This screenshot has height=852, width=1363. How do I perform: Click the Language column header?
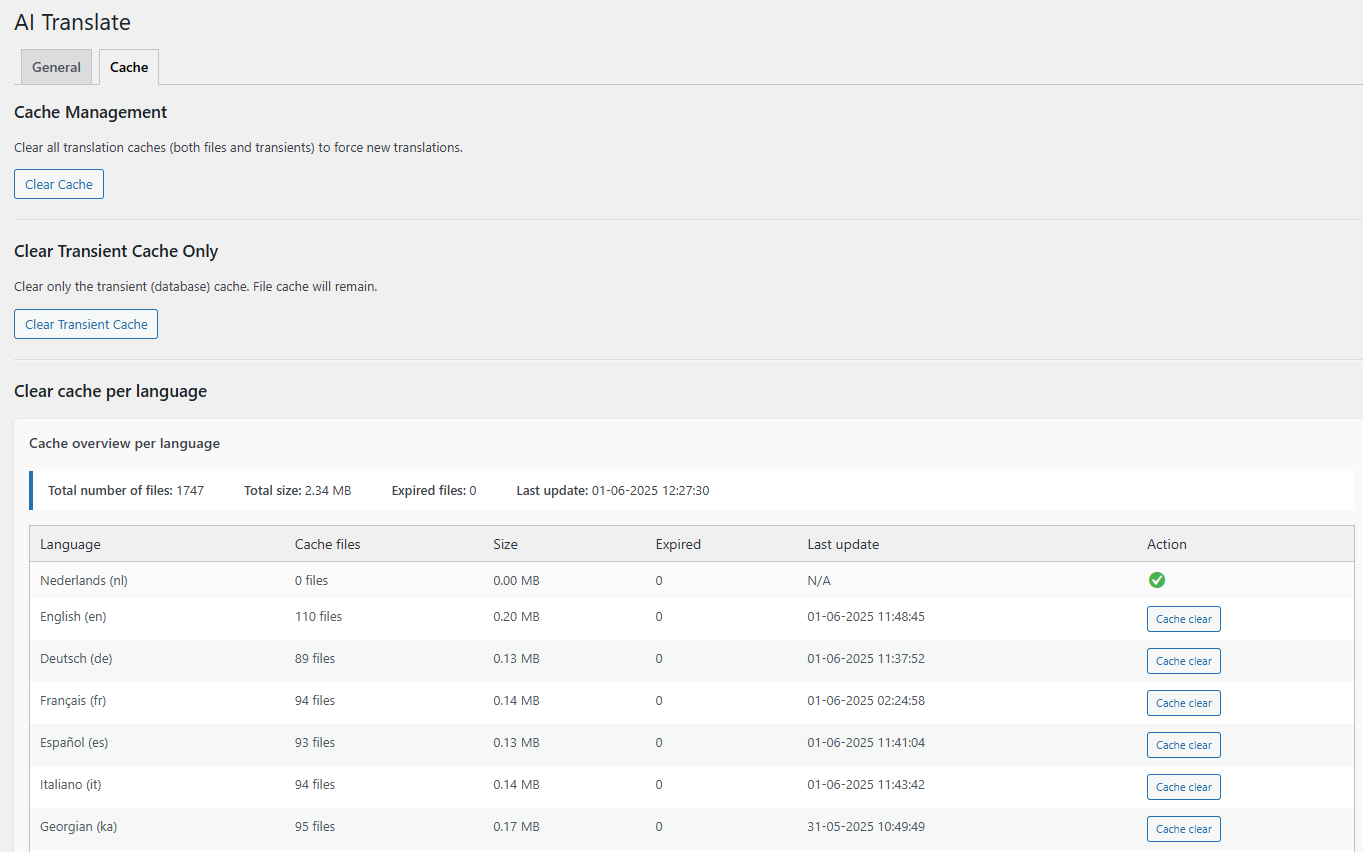pyautogui.click(x=70, y=544)
